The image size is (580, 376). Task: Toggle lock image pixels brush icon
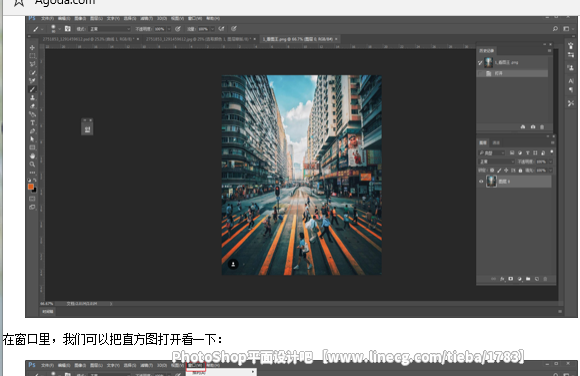pos(499,170)
